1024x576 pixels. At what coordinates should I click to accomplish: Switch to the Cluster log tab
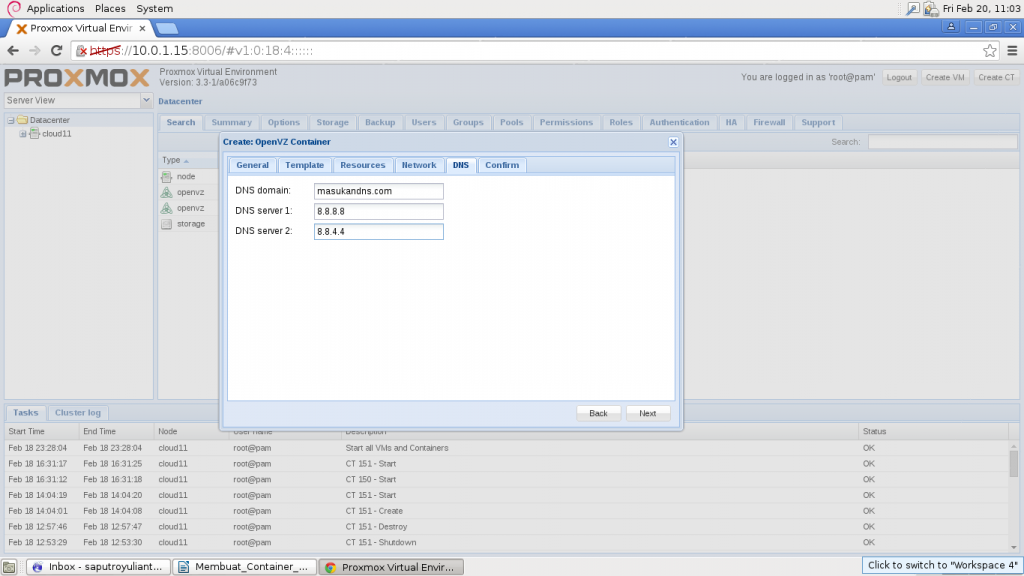[x=78, y=413]
